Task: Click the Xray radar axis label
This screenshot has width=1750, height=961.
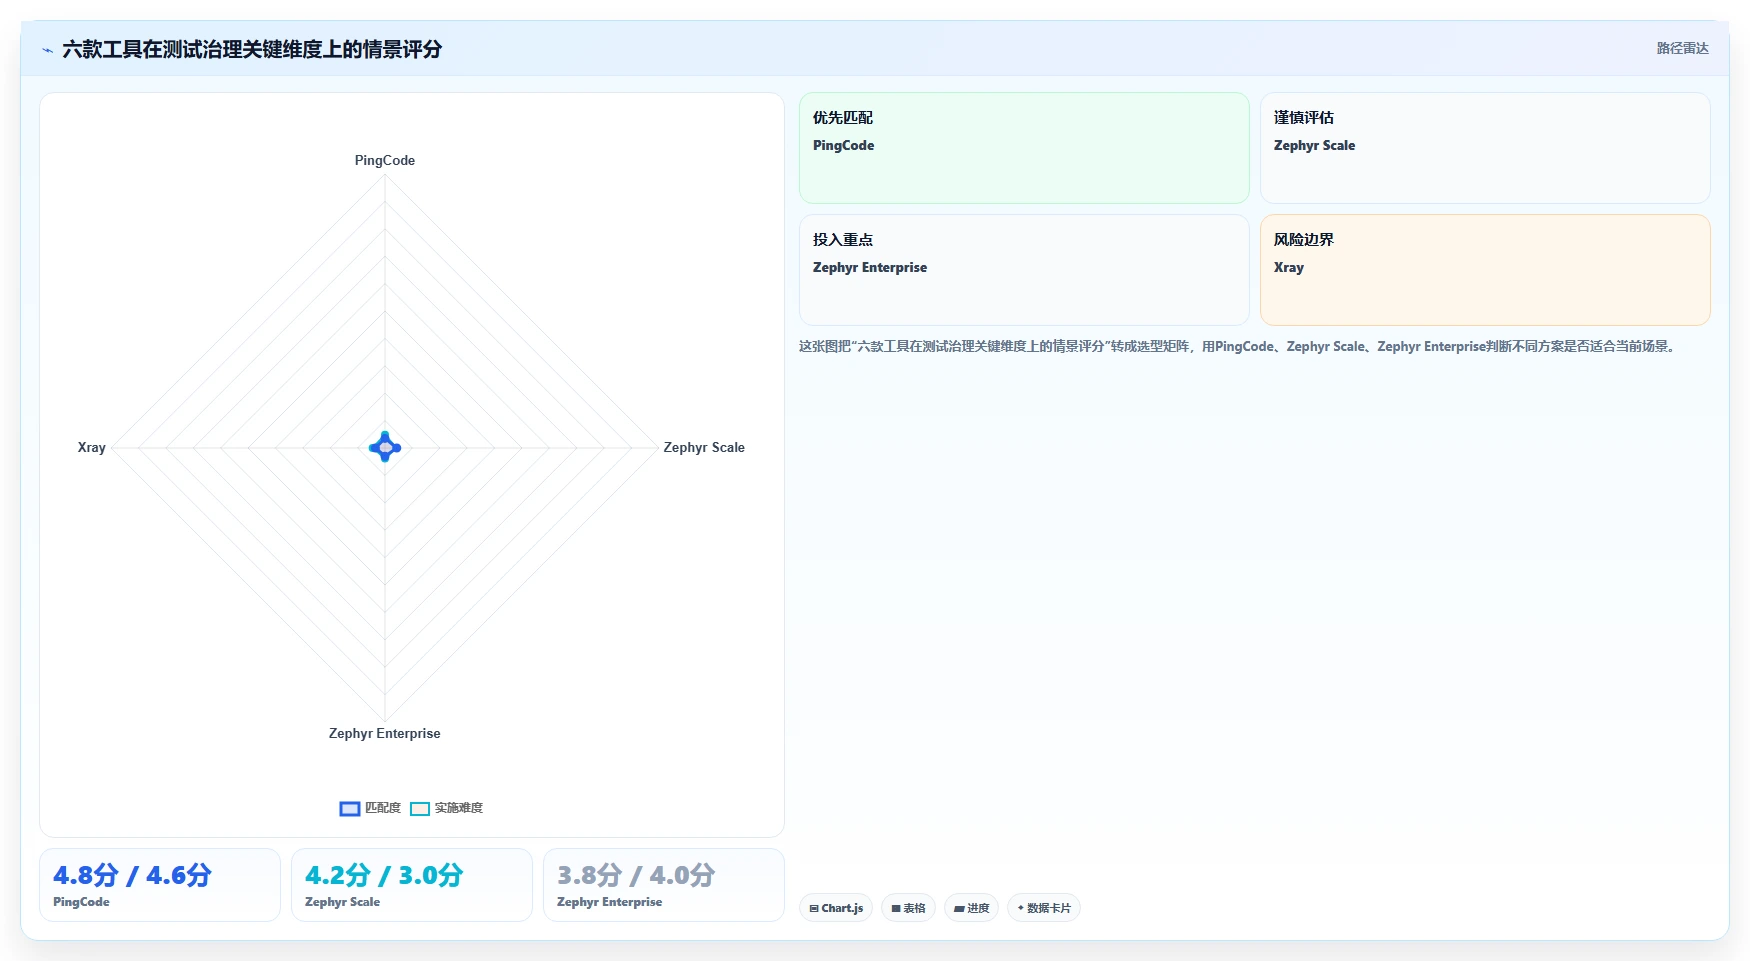Action: coord(92,447)
